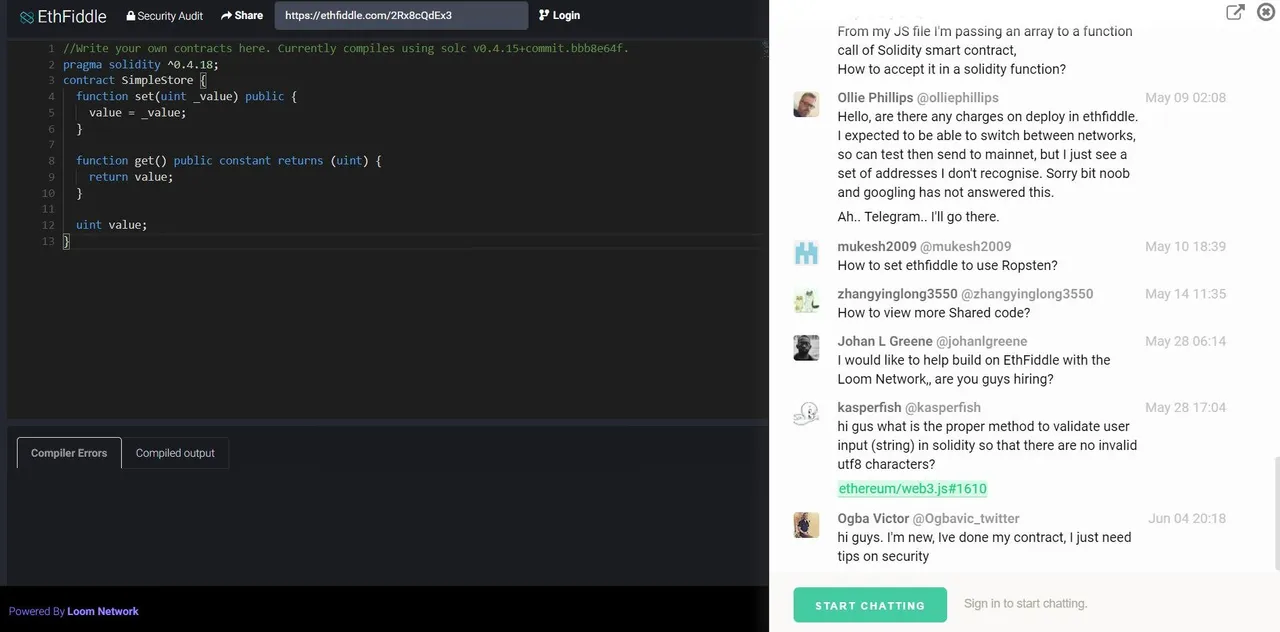
Task: Click Ollie Phillips' avatar
Action: [x=806, y=104]
